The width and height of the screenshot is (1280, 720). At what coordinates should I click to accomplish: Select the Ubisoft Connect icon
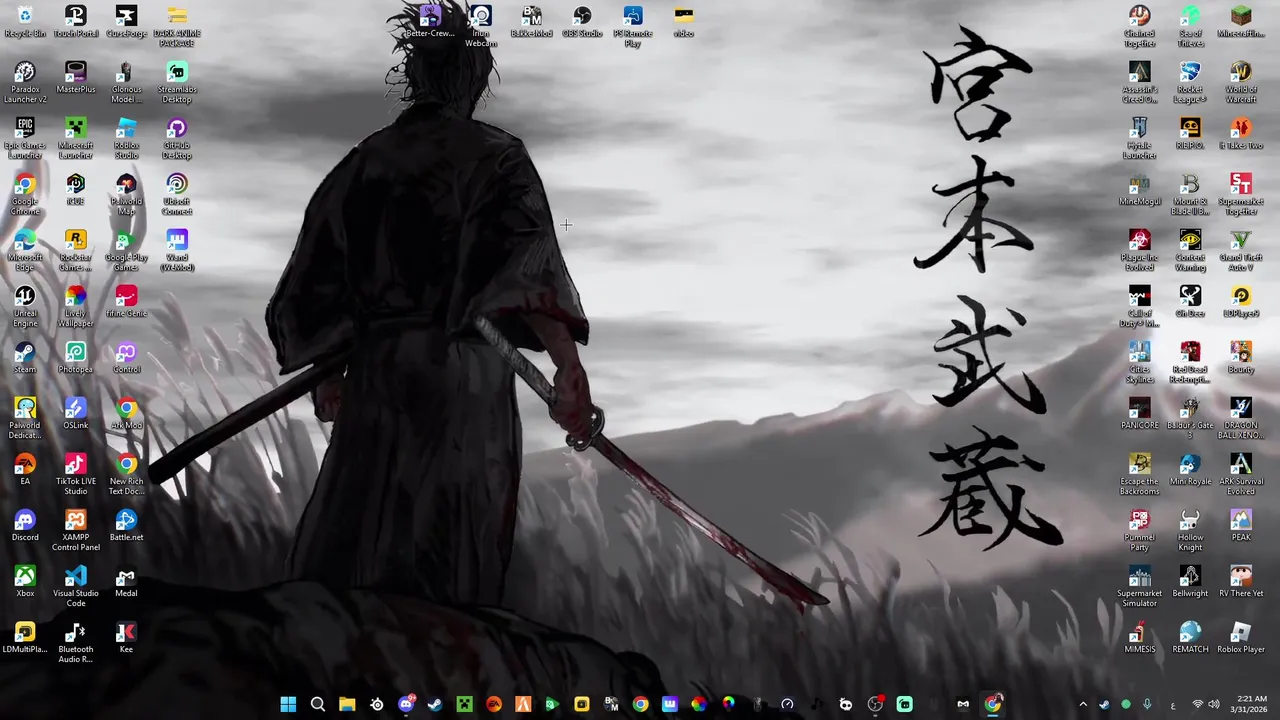tap(177, 194)
